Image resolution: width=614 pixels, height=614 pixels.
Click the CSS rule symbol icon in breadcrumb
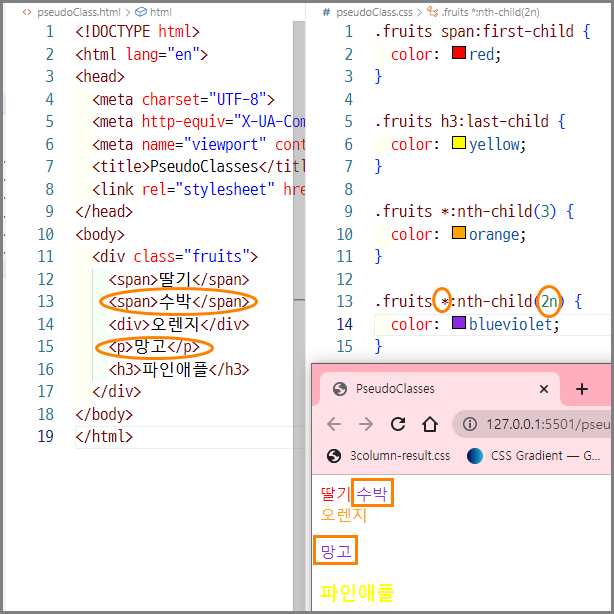point(432,12)
